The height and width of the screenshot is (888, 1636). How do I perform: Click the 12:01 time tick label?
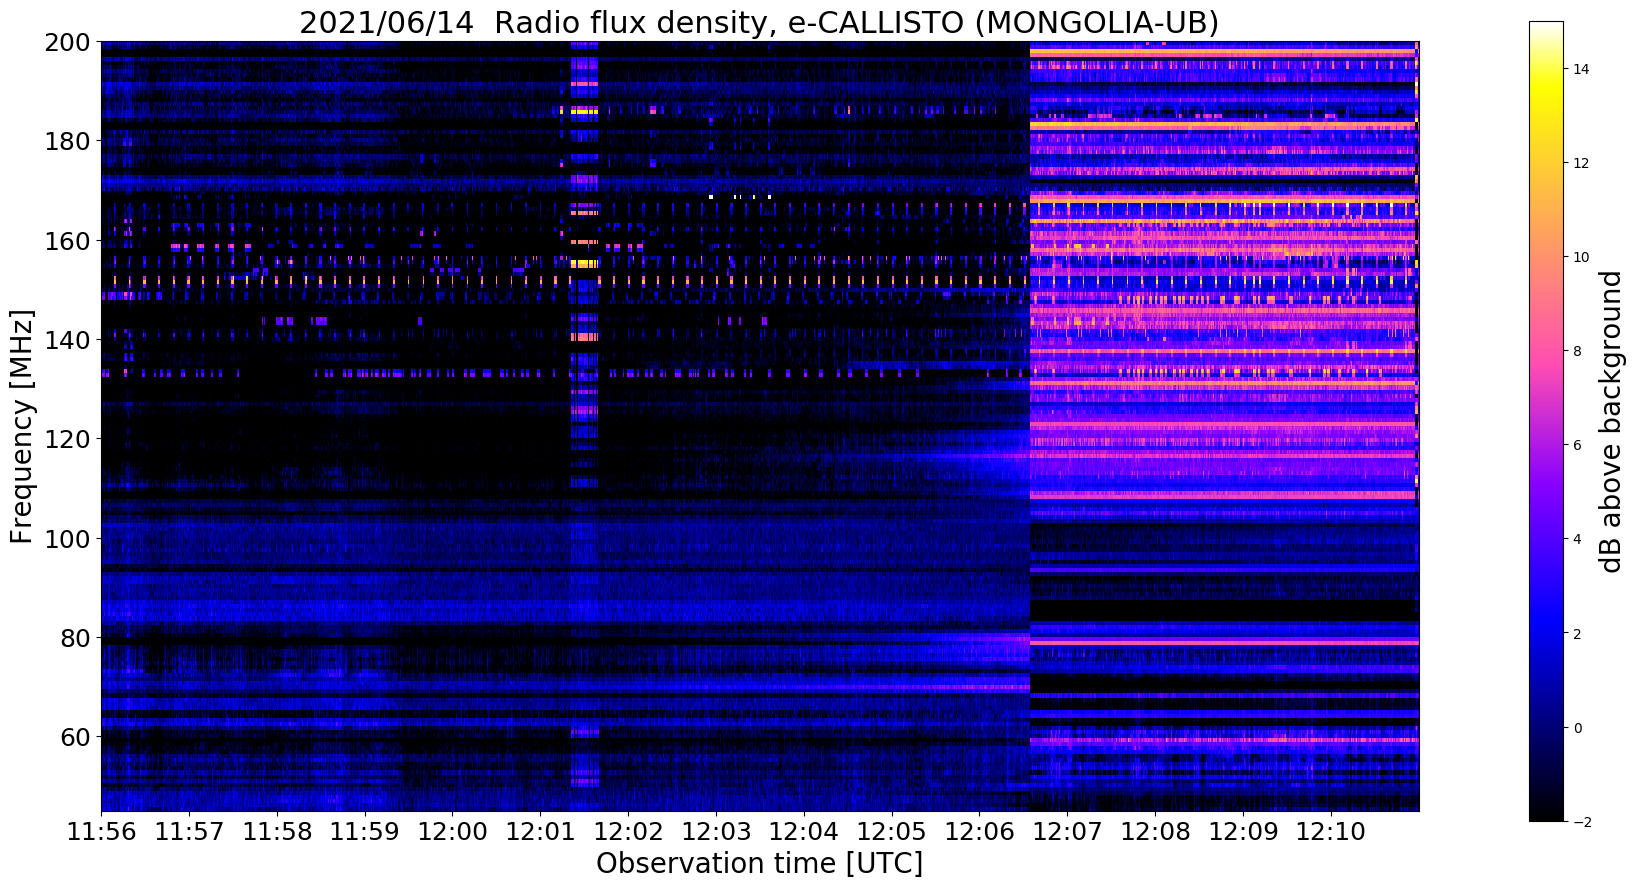pos(541,832)
